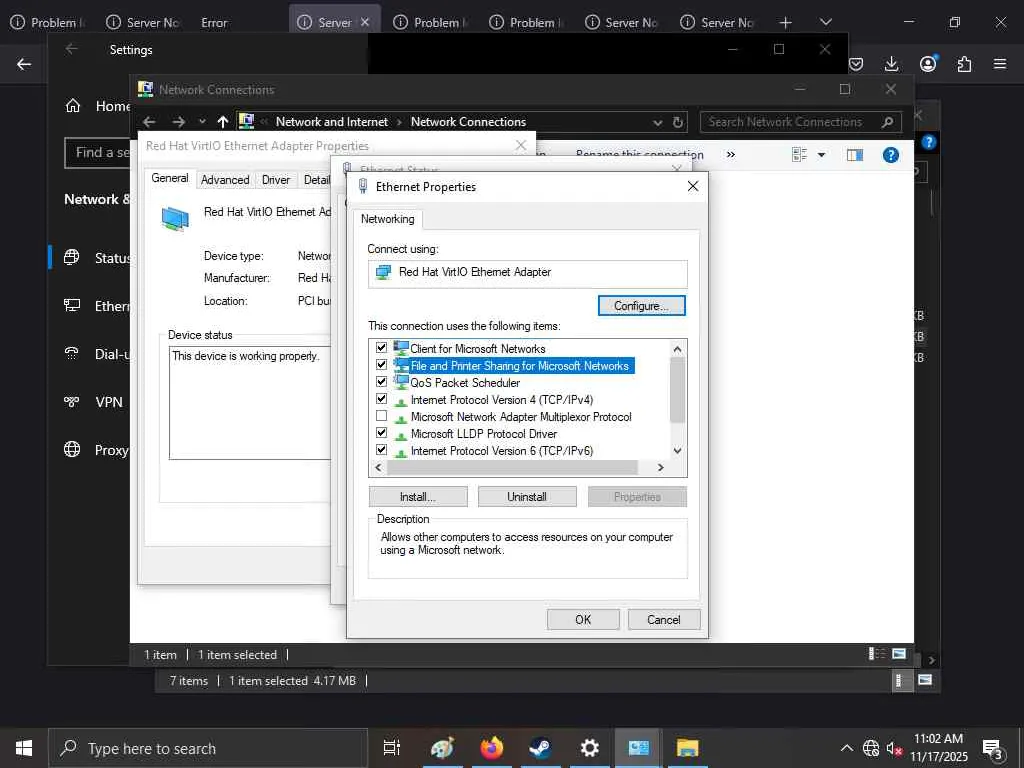Open recent locations dropdown in Network Connections
This screenshot has height=768, width=1024.
point(202,122)
